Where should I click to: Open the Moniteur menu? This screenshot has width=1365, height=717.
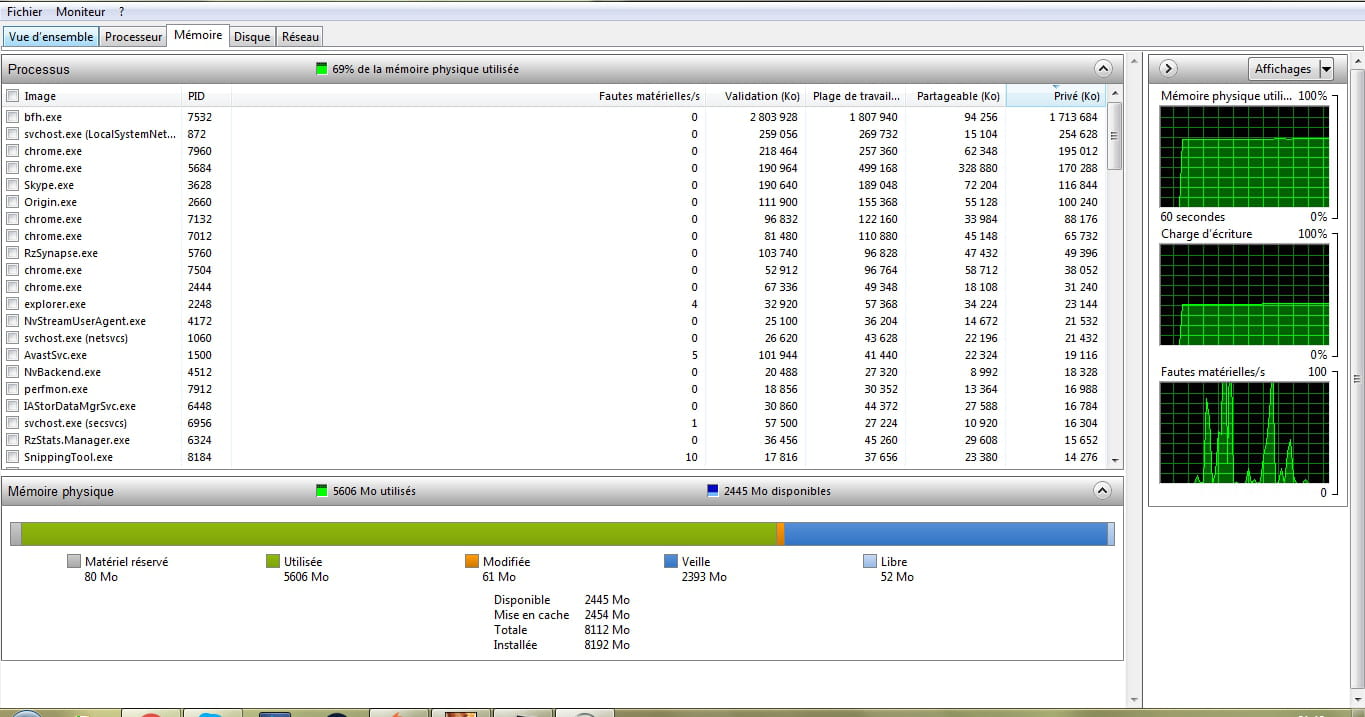coord(80,12)
